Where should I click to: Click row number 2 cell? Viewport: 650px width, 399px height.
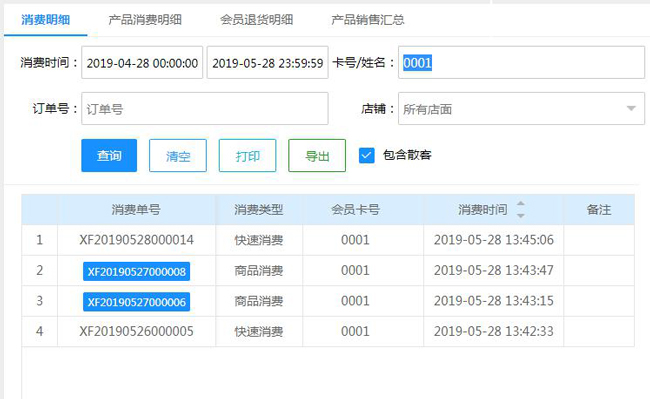pyautogui.click(x=40, y=271)
